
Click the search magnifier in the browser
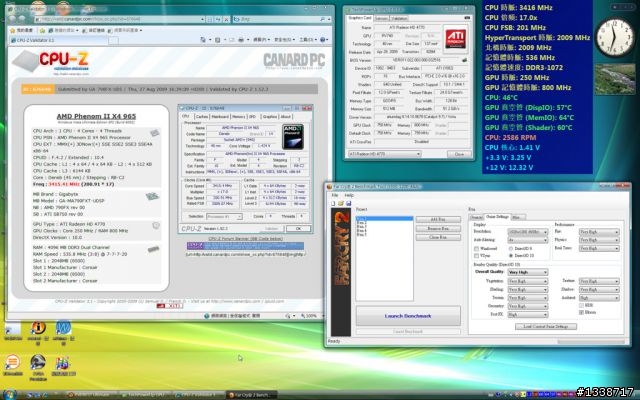[322, 19]
